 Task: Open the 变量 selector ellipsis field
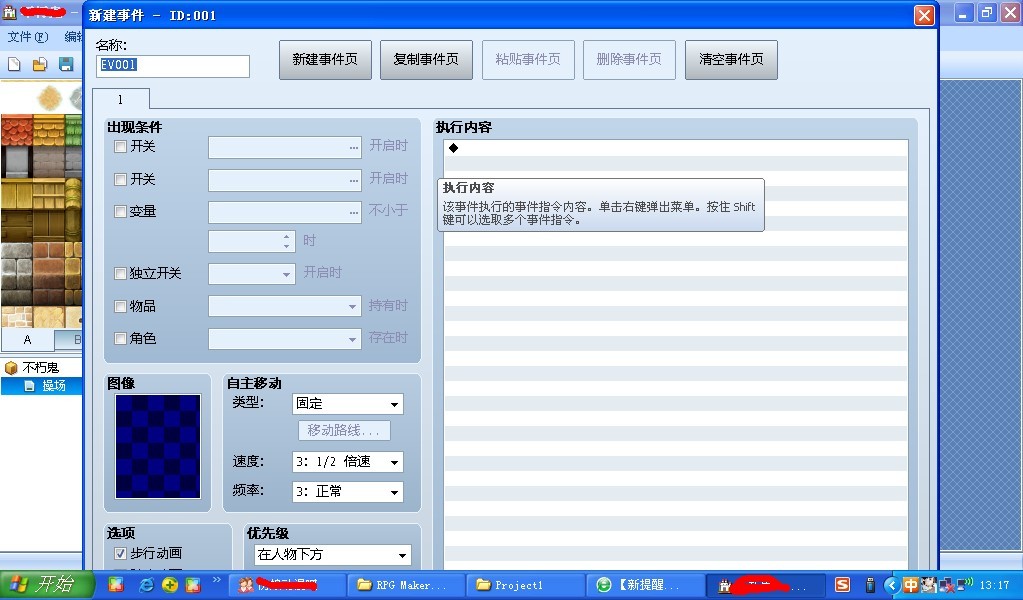[284, 212]
